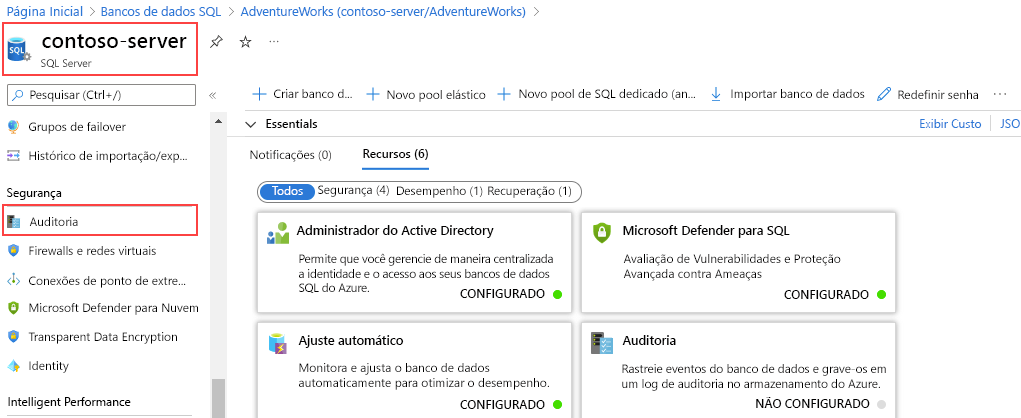The image size is (1021, 418).
Task: Click the Conexões de ponto de extremidade icon
Action: tap(14, 281)
